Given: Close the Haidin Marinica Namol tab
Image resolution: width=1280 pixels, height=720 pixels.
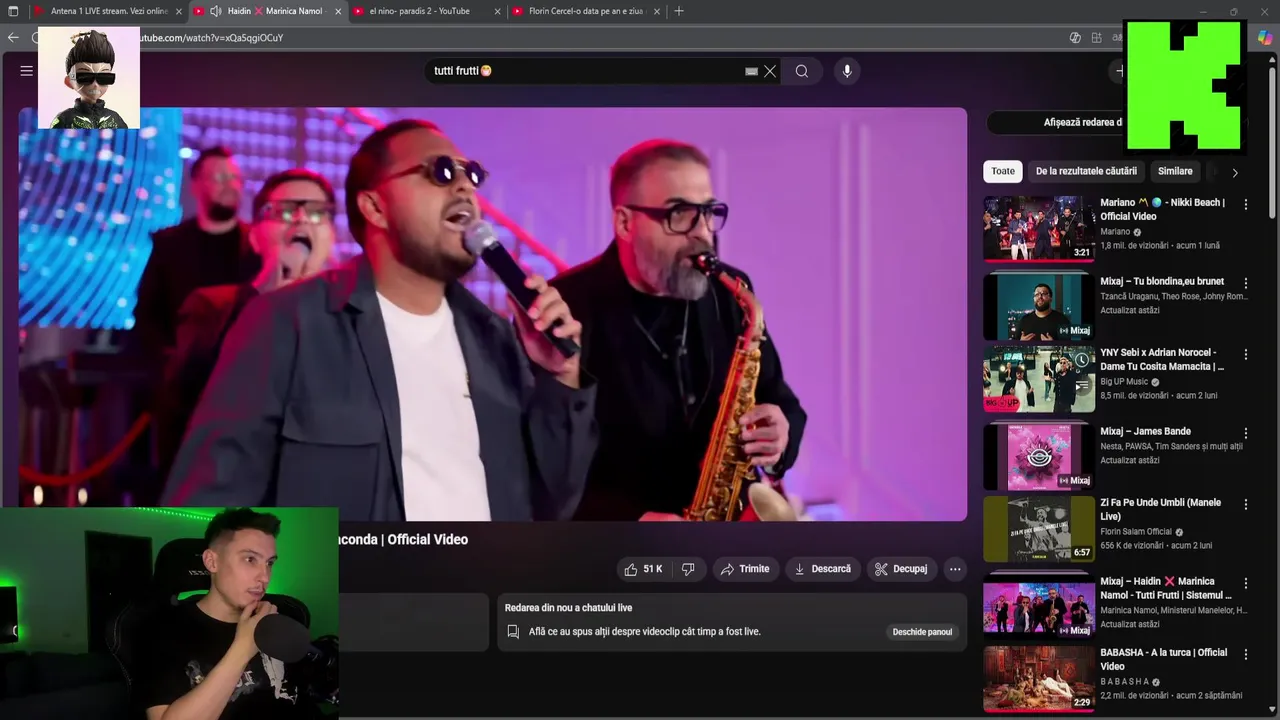Looking at the screenshot, I should [x=338, y=11].
